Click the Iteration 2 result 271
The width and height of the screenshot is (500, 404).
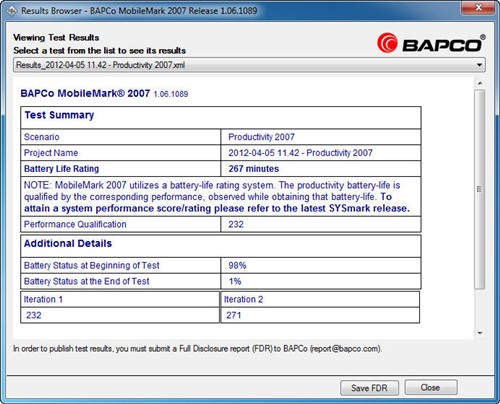[x=234, y=315]
